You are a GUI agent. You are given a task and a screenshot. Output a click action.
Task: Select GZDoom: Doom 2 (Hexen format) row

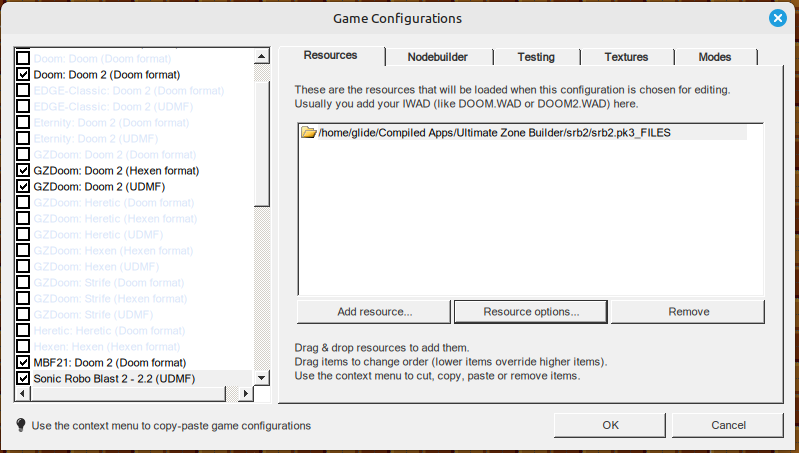[116, 171]
